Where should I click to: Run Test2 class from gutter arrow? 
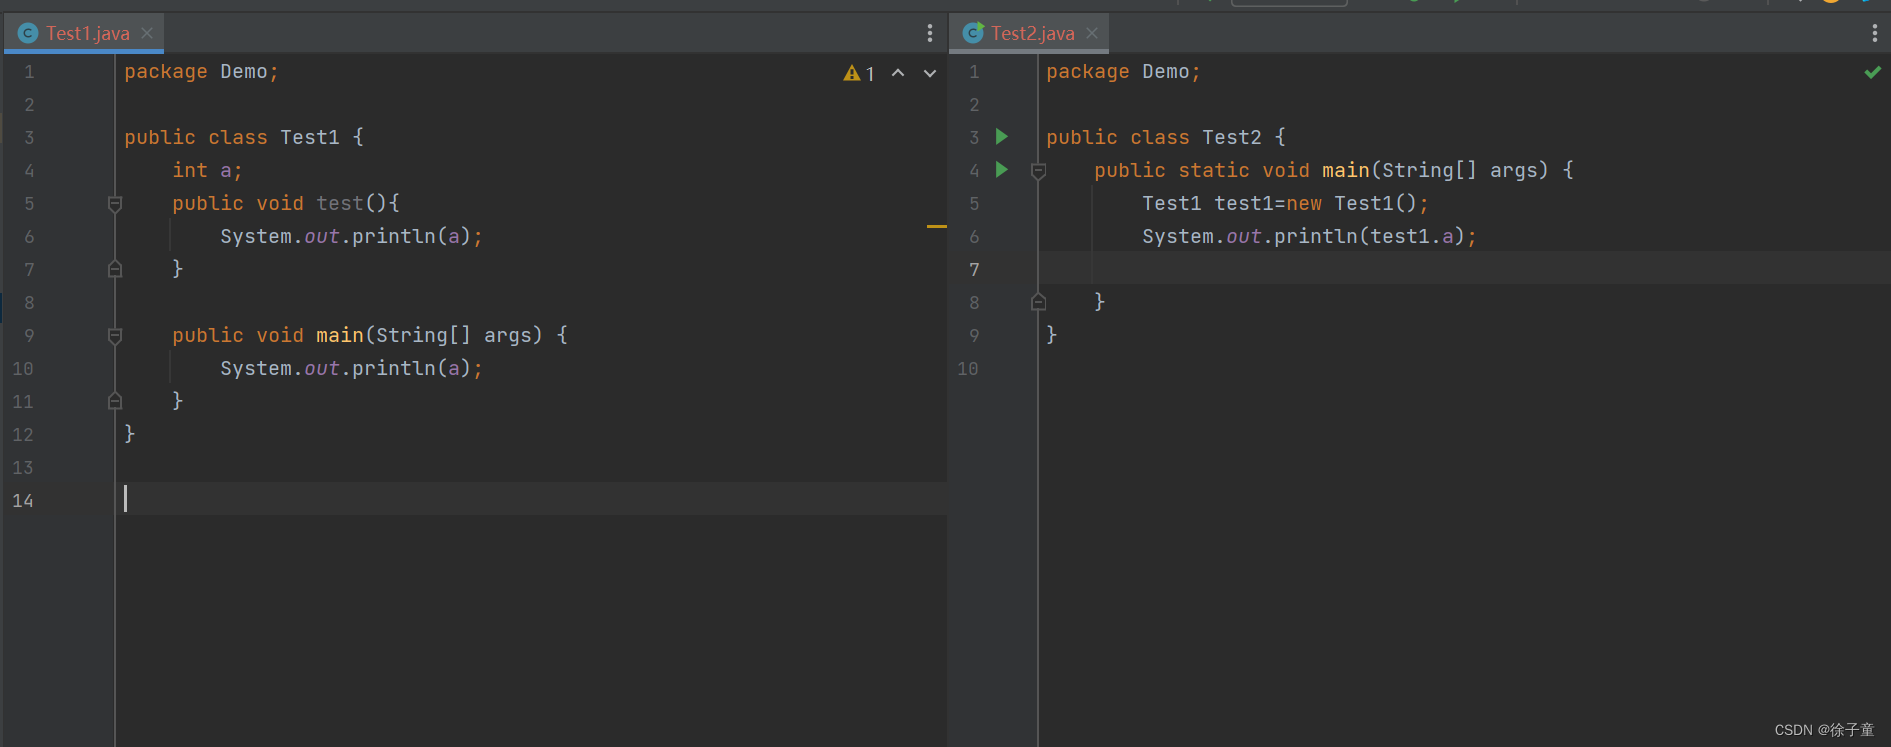[1002, 137]
